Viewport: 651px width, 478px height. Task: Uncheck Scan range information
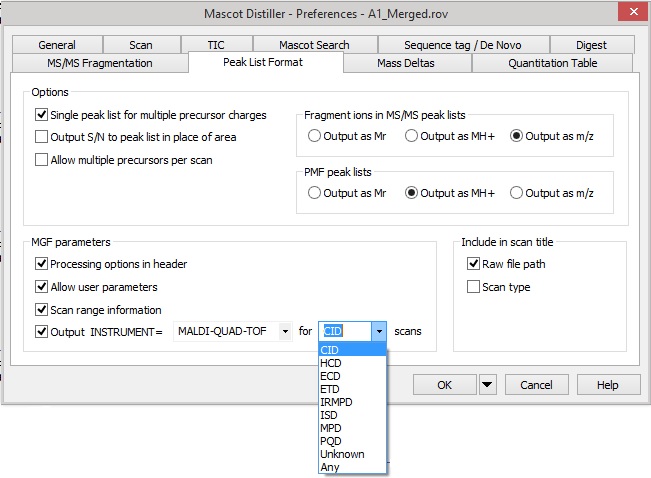(x=41, y=309)
